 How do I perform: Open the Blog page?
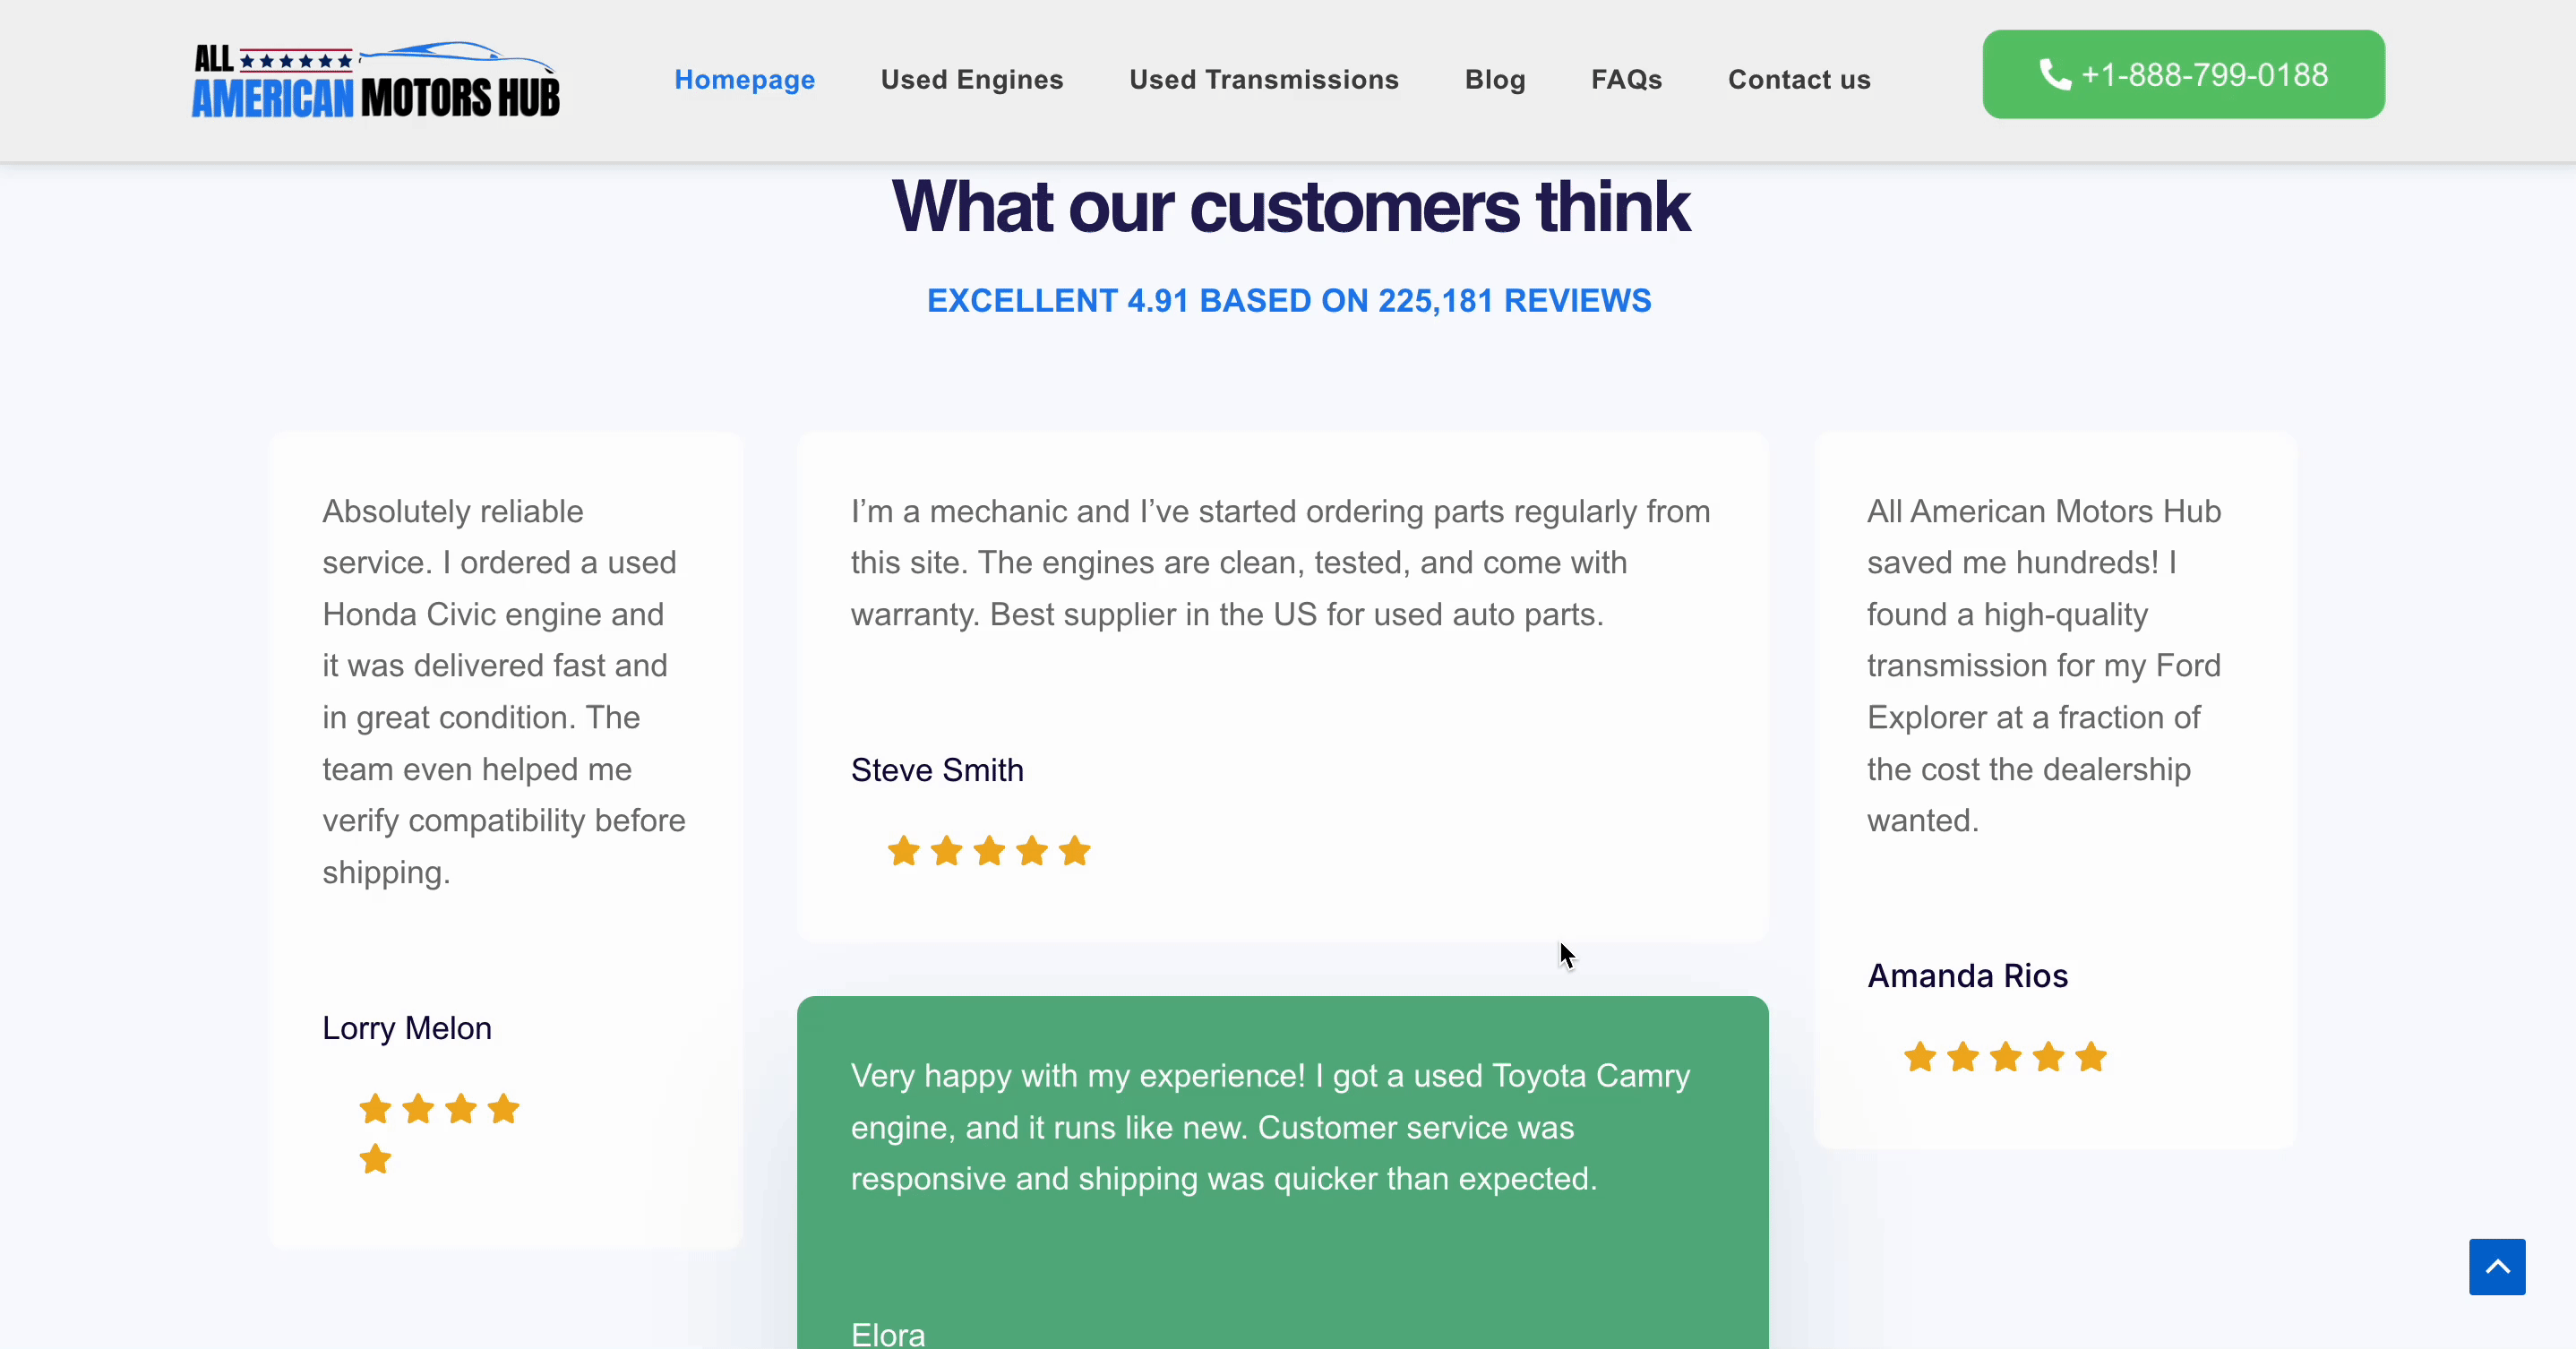pos(1495,80)
